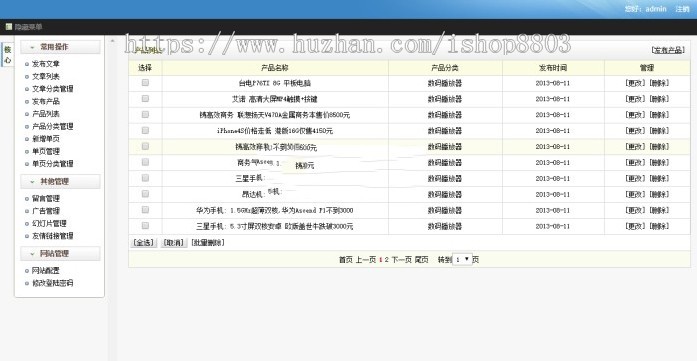Click the admin username in header
The image size is (697, 361).
[656, 9]
